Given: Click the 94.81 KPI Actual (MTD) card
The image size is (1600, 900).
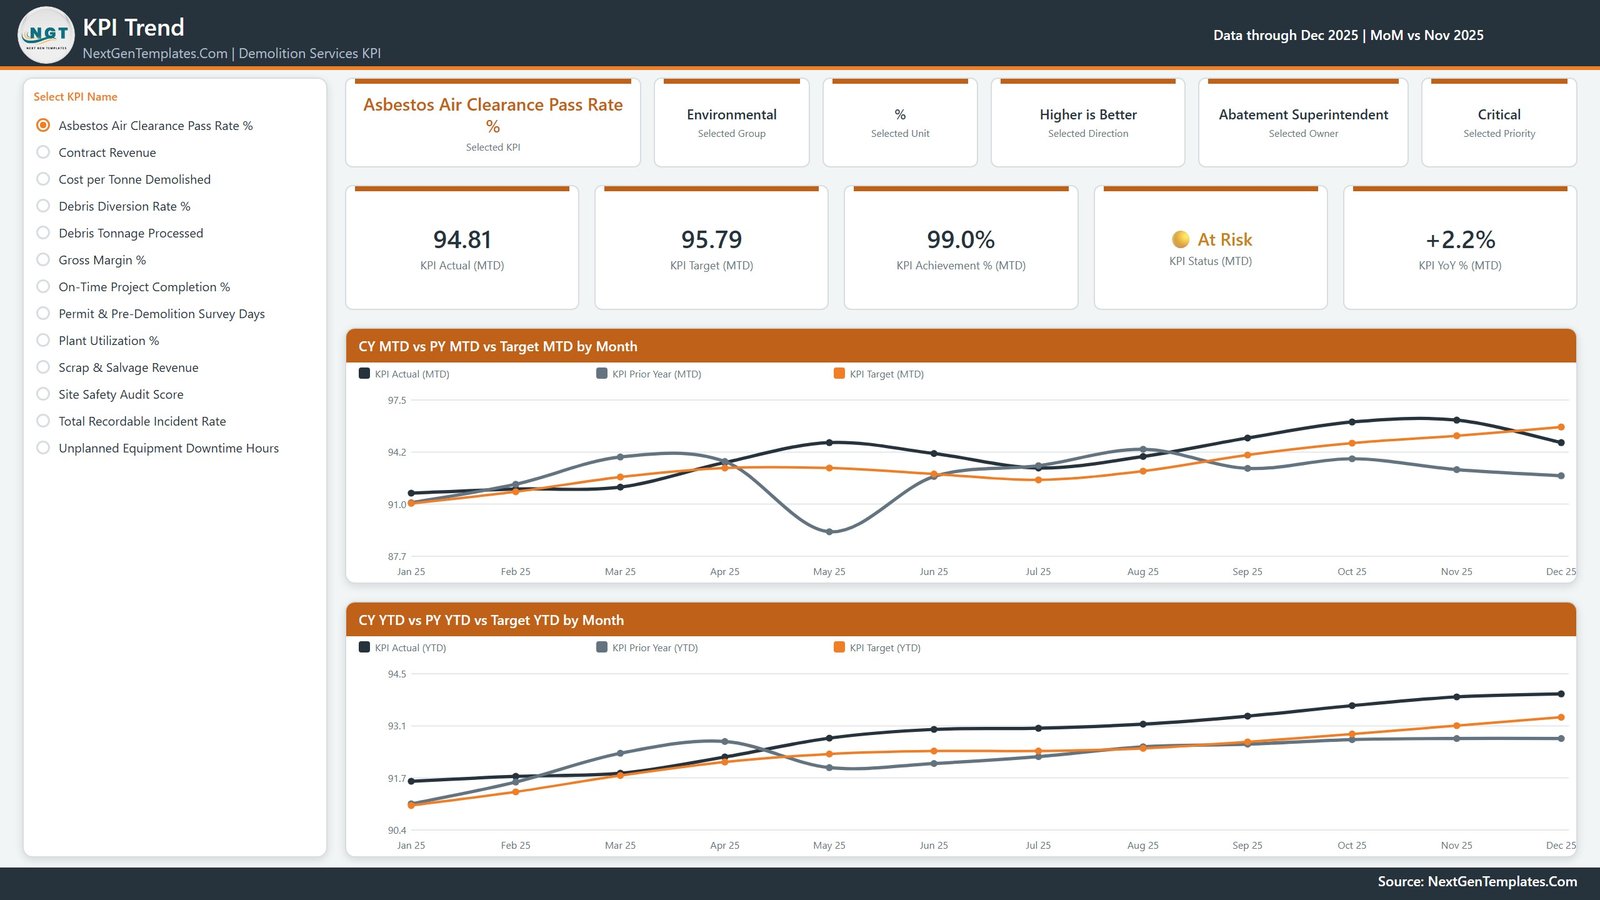Looking at the screenshot, I should click(x=462, y=248).
